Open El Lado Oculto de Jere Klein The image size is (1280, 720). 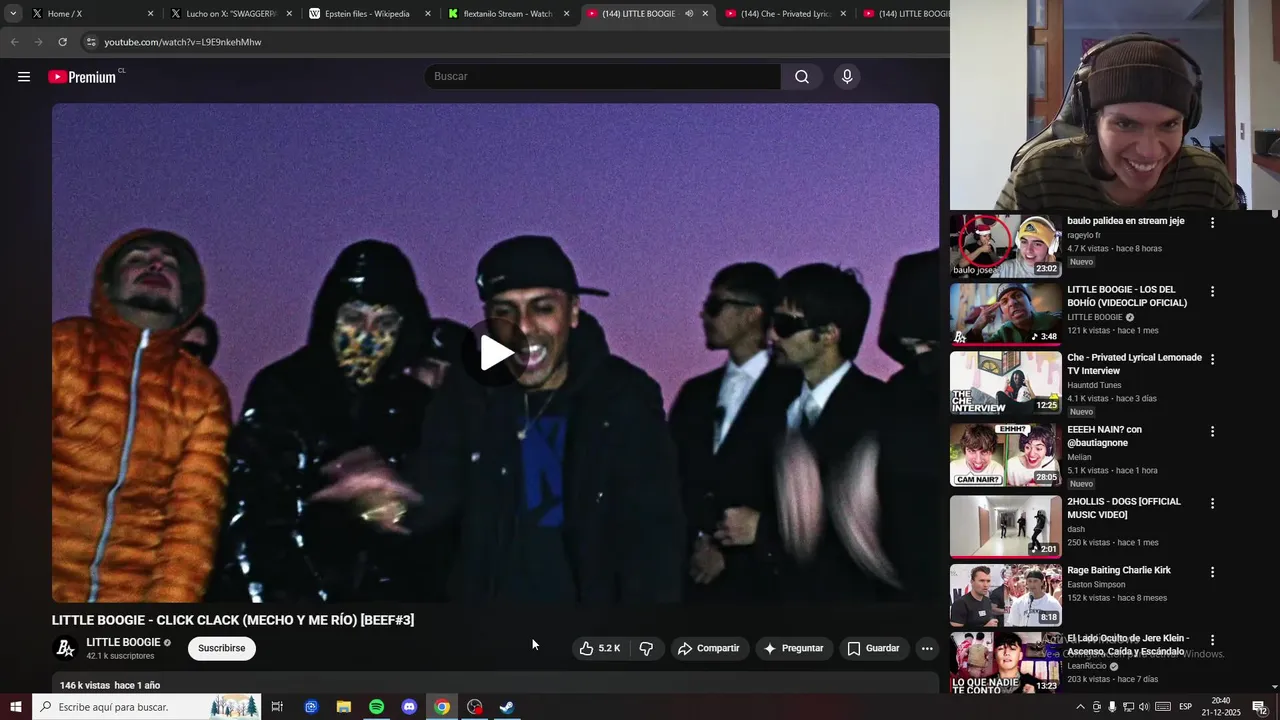(1127, 645)
